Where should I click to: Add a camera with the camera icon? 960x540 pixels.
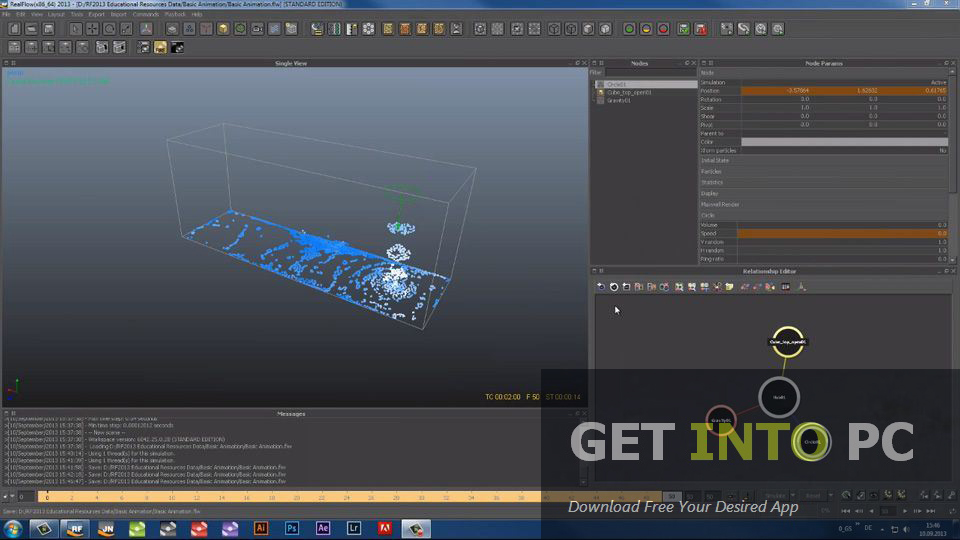257,29
